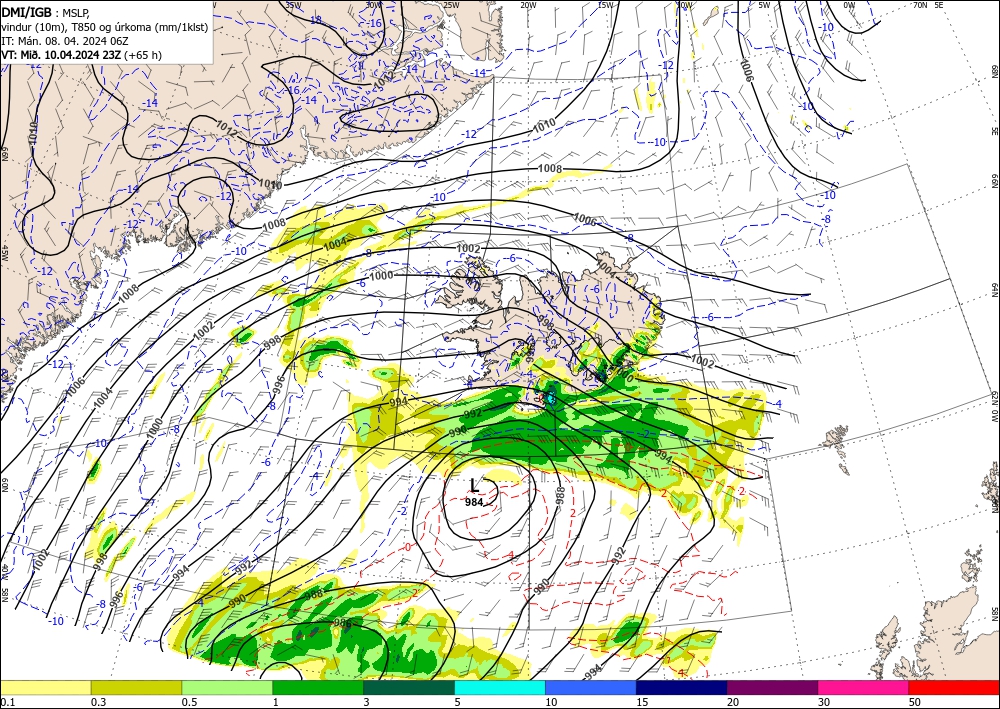Click the "45W" longitude label on left edge
The width and height of the screenshot is (1000, 709).
coord(5,254)
